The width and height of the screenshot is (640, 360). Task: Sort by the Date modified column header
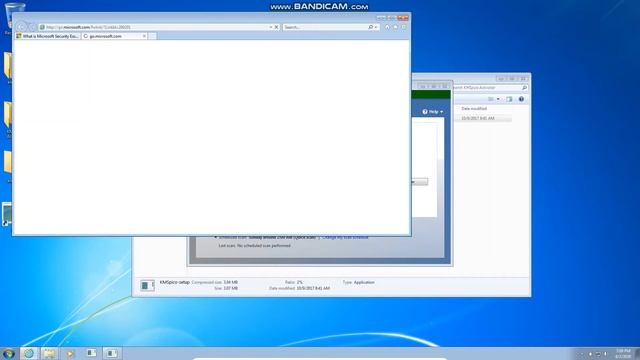474,109
